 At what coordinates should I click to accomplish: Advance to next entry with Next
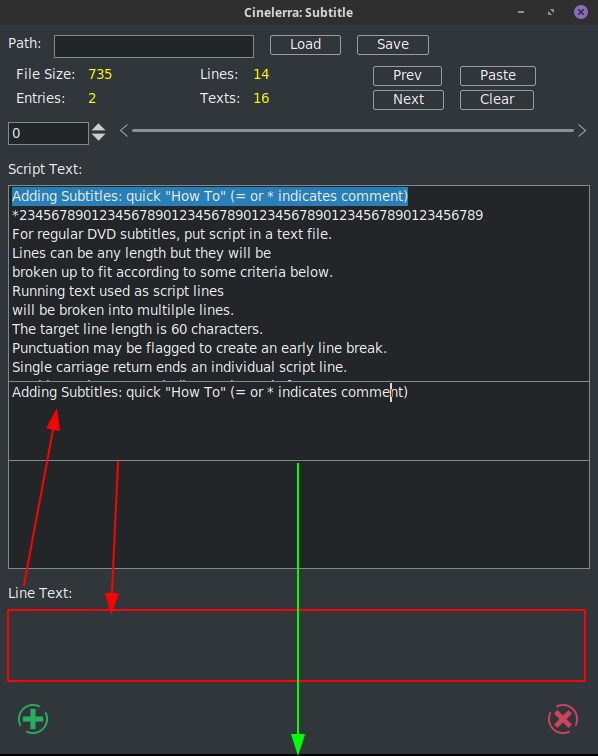408,100
